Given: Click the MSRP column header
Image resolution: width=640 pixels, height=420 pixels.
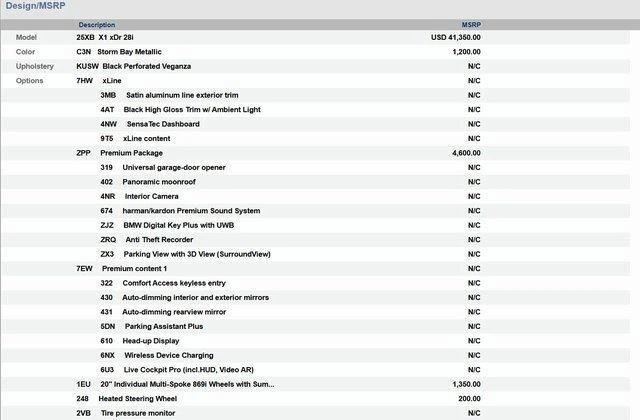Looking at the screenshot, I should [470, 24].
